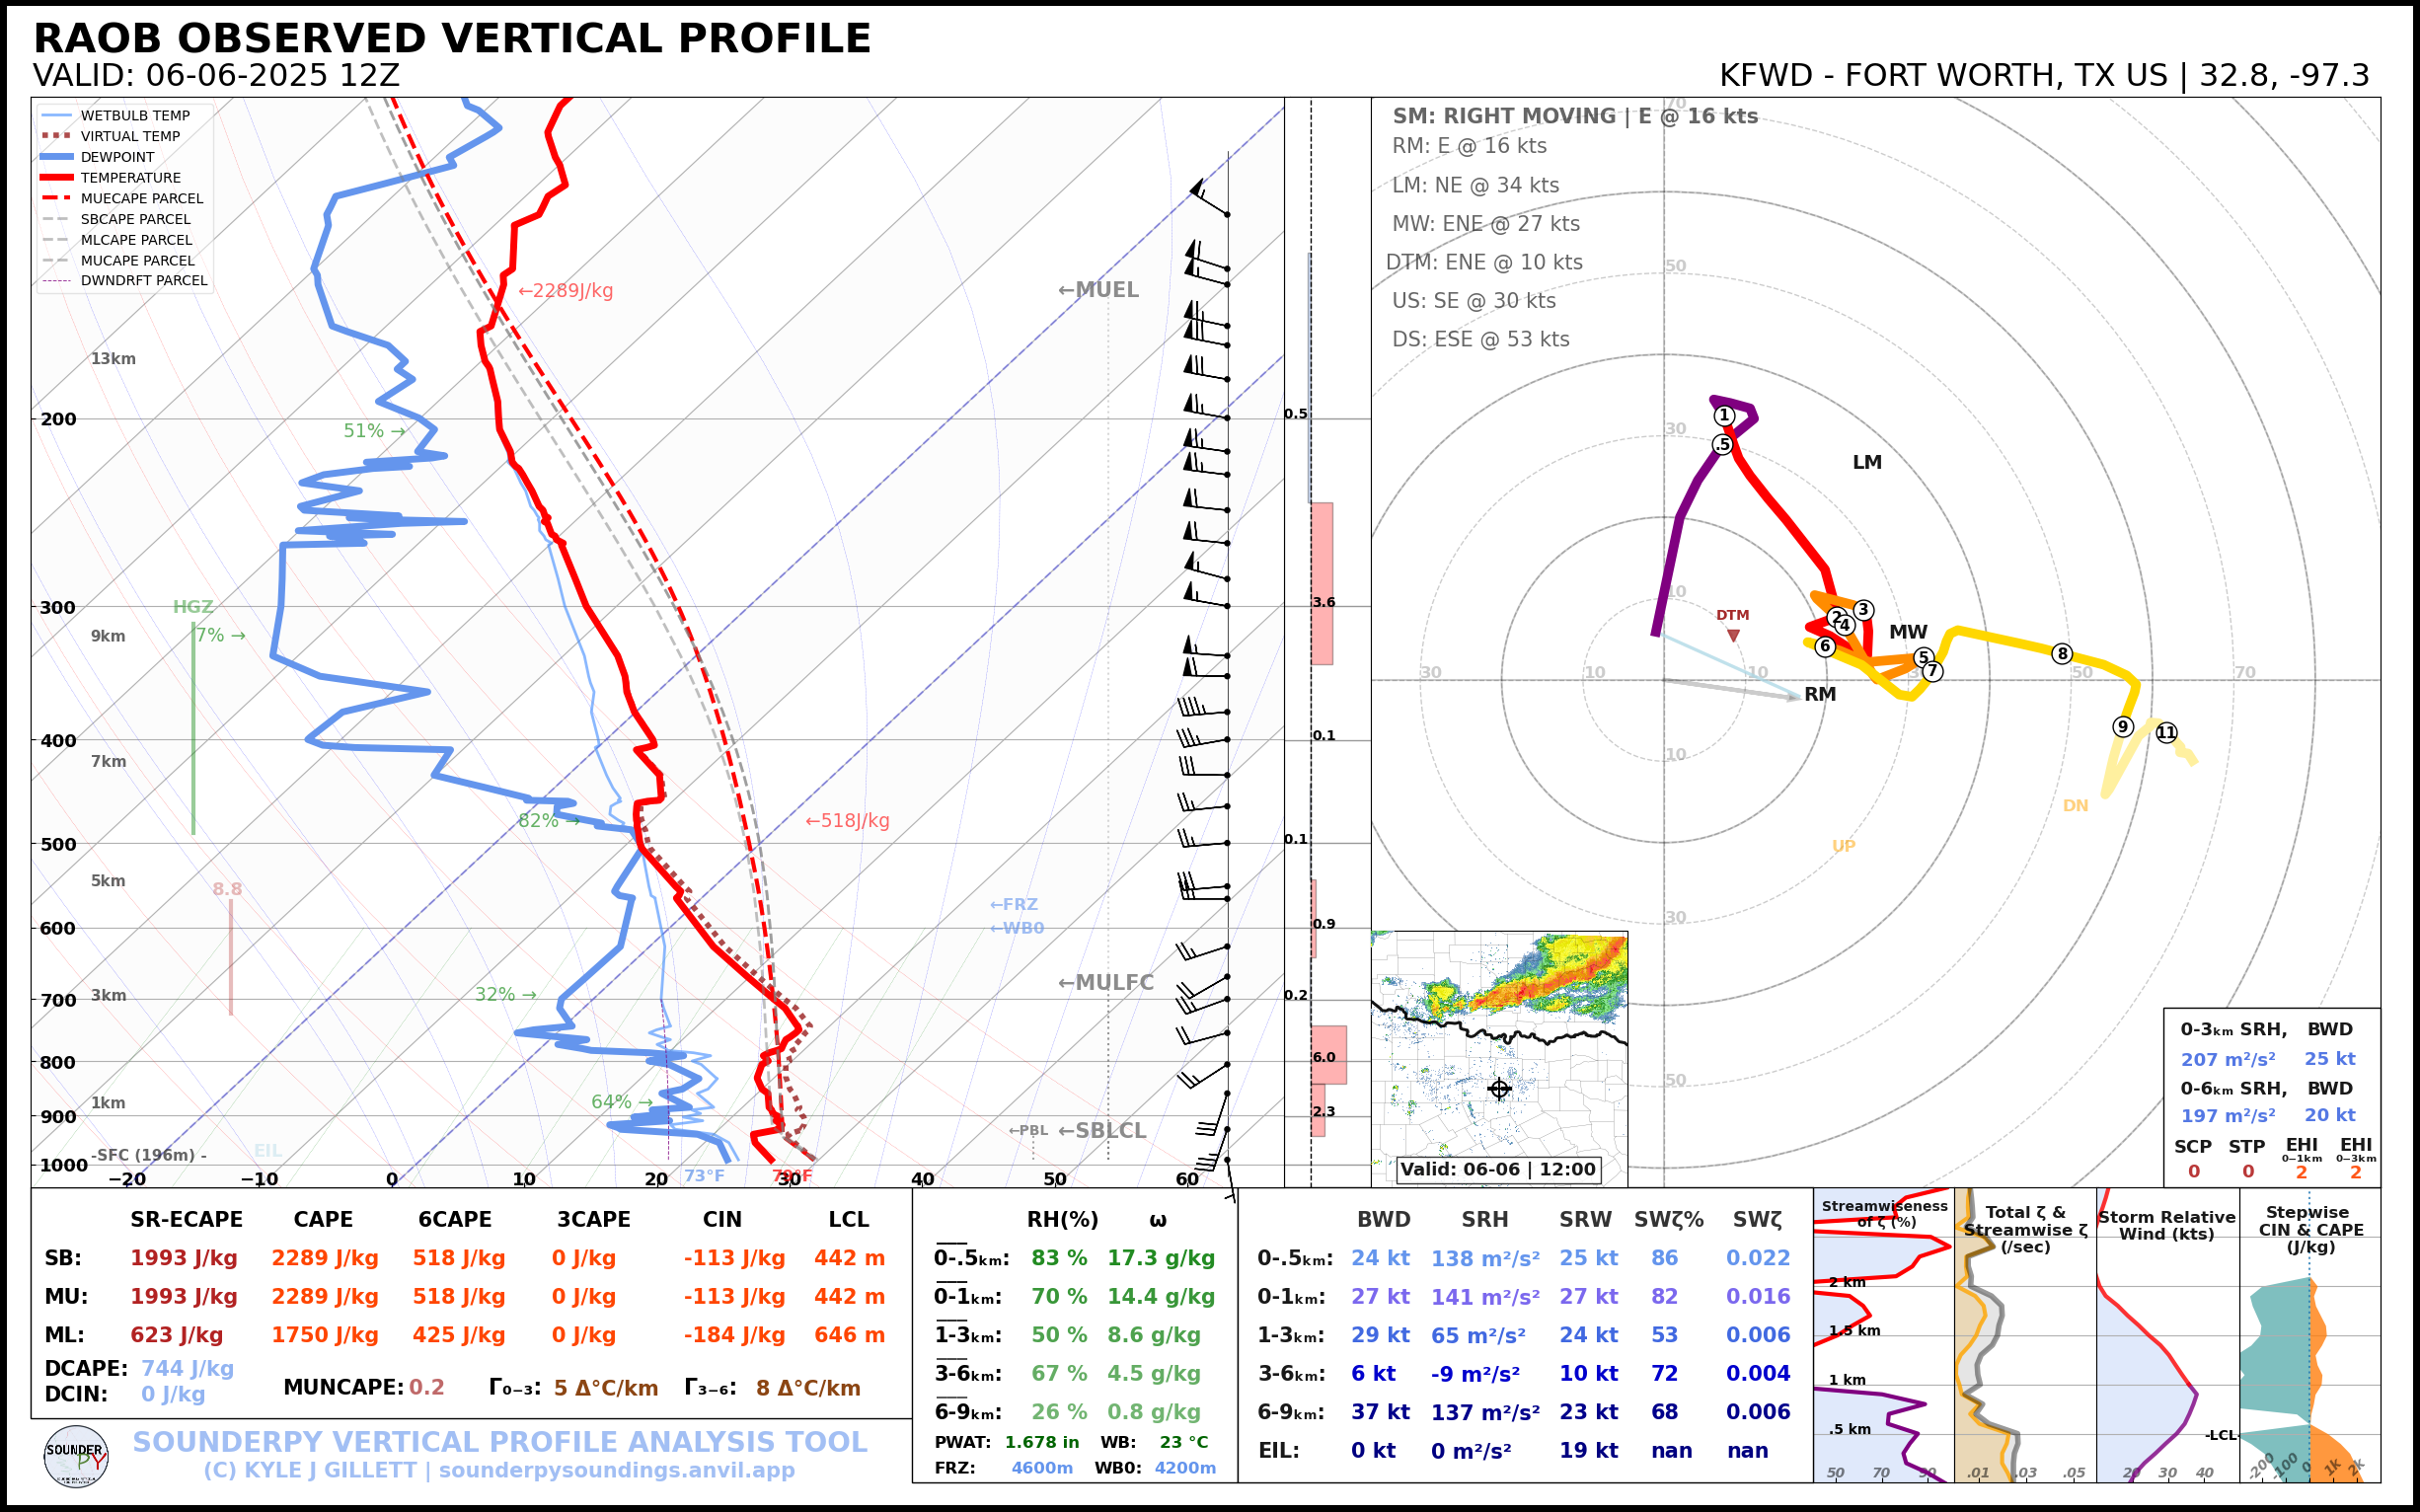This screenshot has width=2420, height=1512.
Task: Click hodograph height marker 11
Action: pos(2166,733)
